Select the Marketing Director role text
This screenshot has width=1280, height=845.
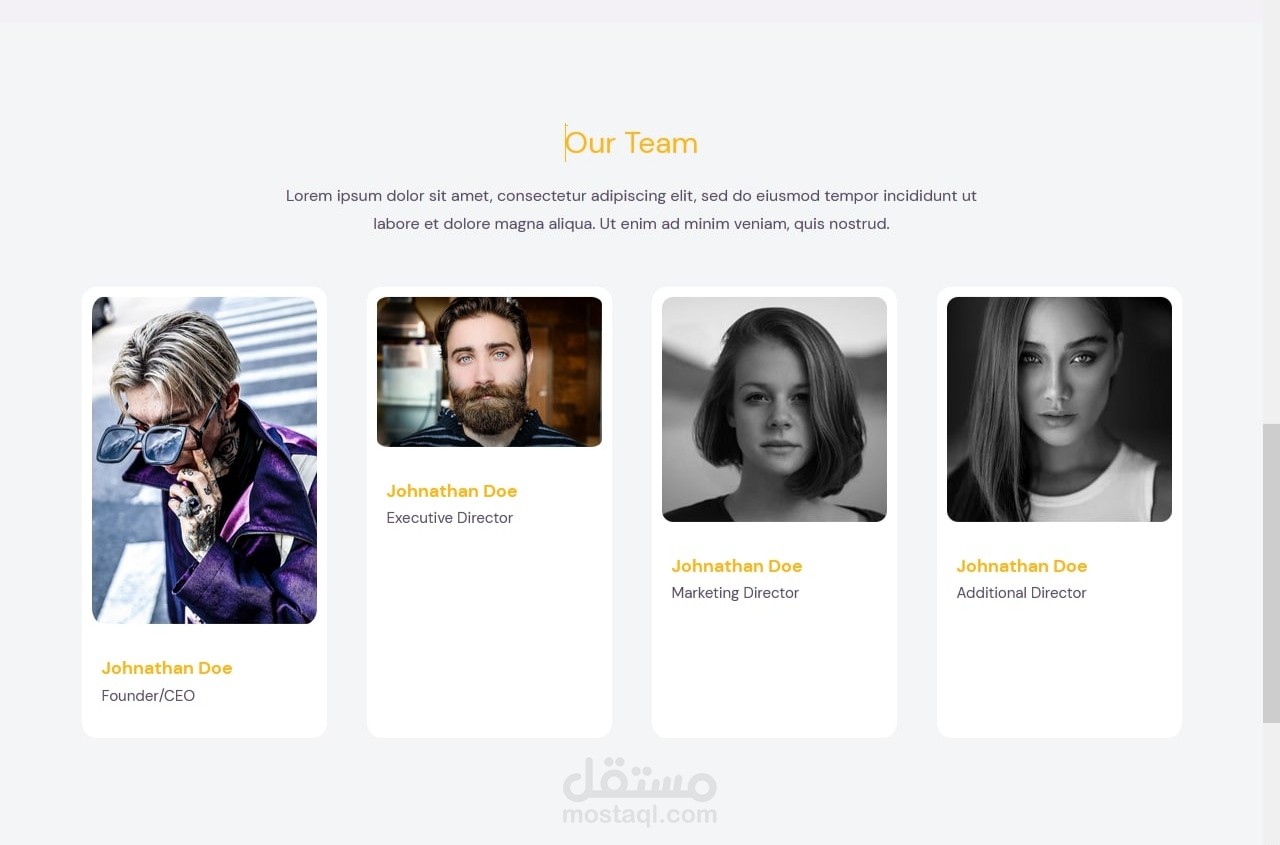pyautogui.click(x=735, y=593)
